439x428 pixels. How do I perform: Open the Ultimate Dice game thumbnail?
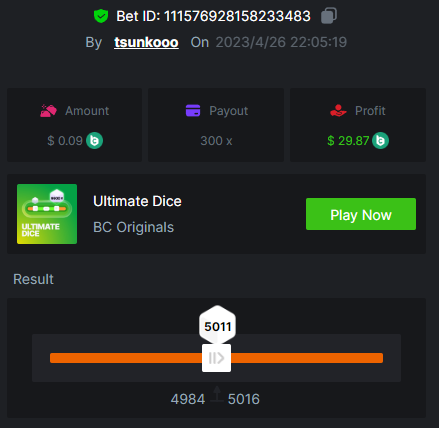click(x=47, y=214)
